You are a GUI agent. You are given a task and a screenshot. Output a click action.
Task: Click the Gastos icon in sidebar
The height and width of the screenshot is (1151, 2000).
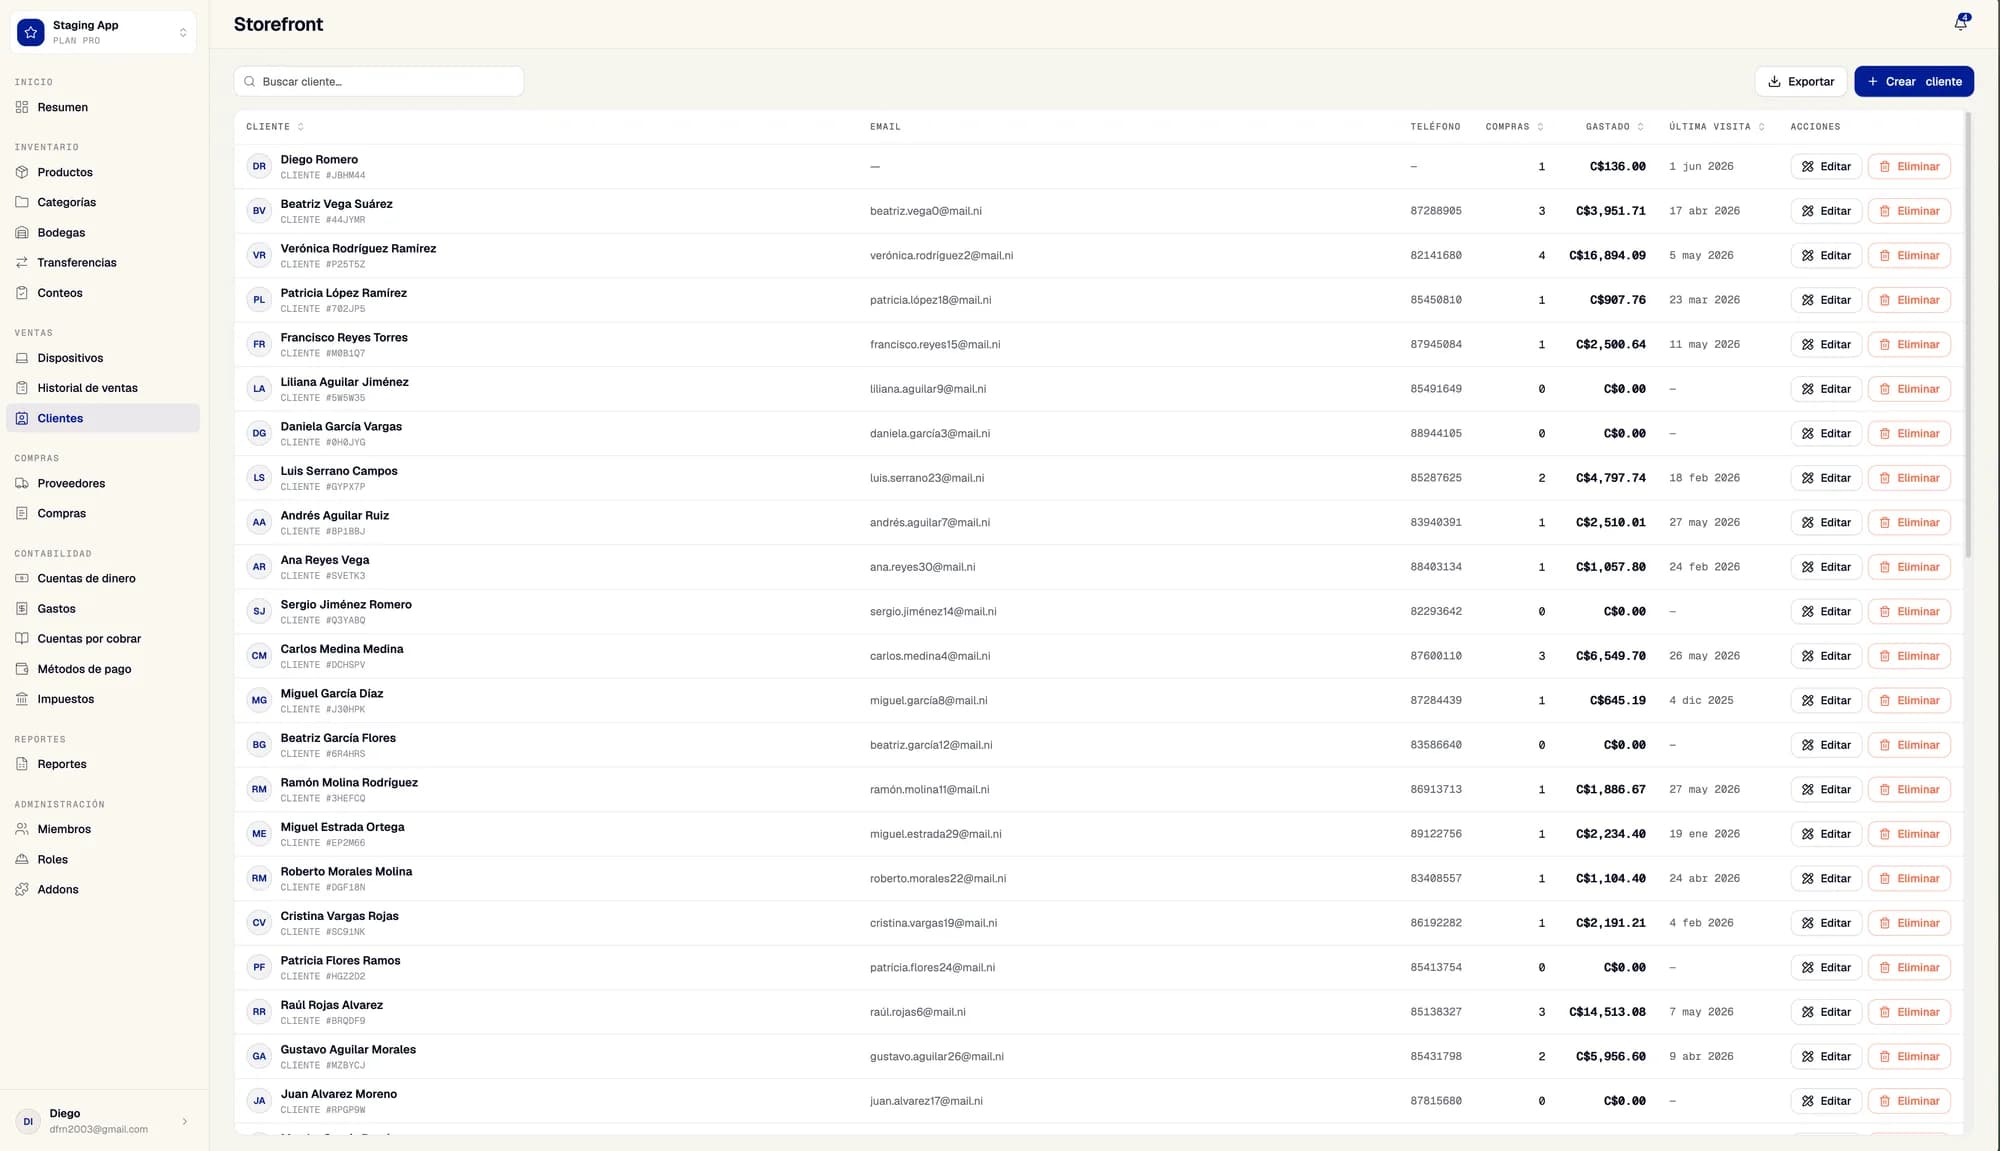pos(22,608)
